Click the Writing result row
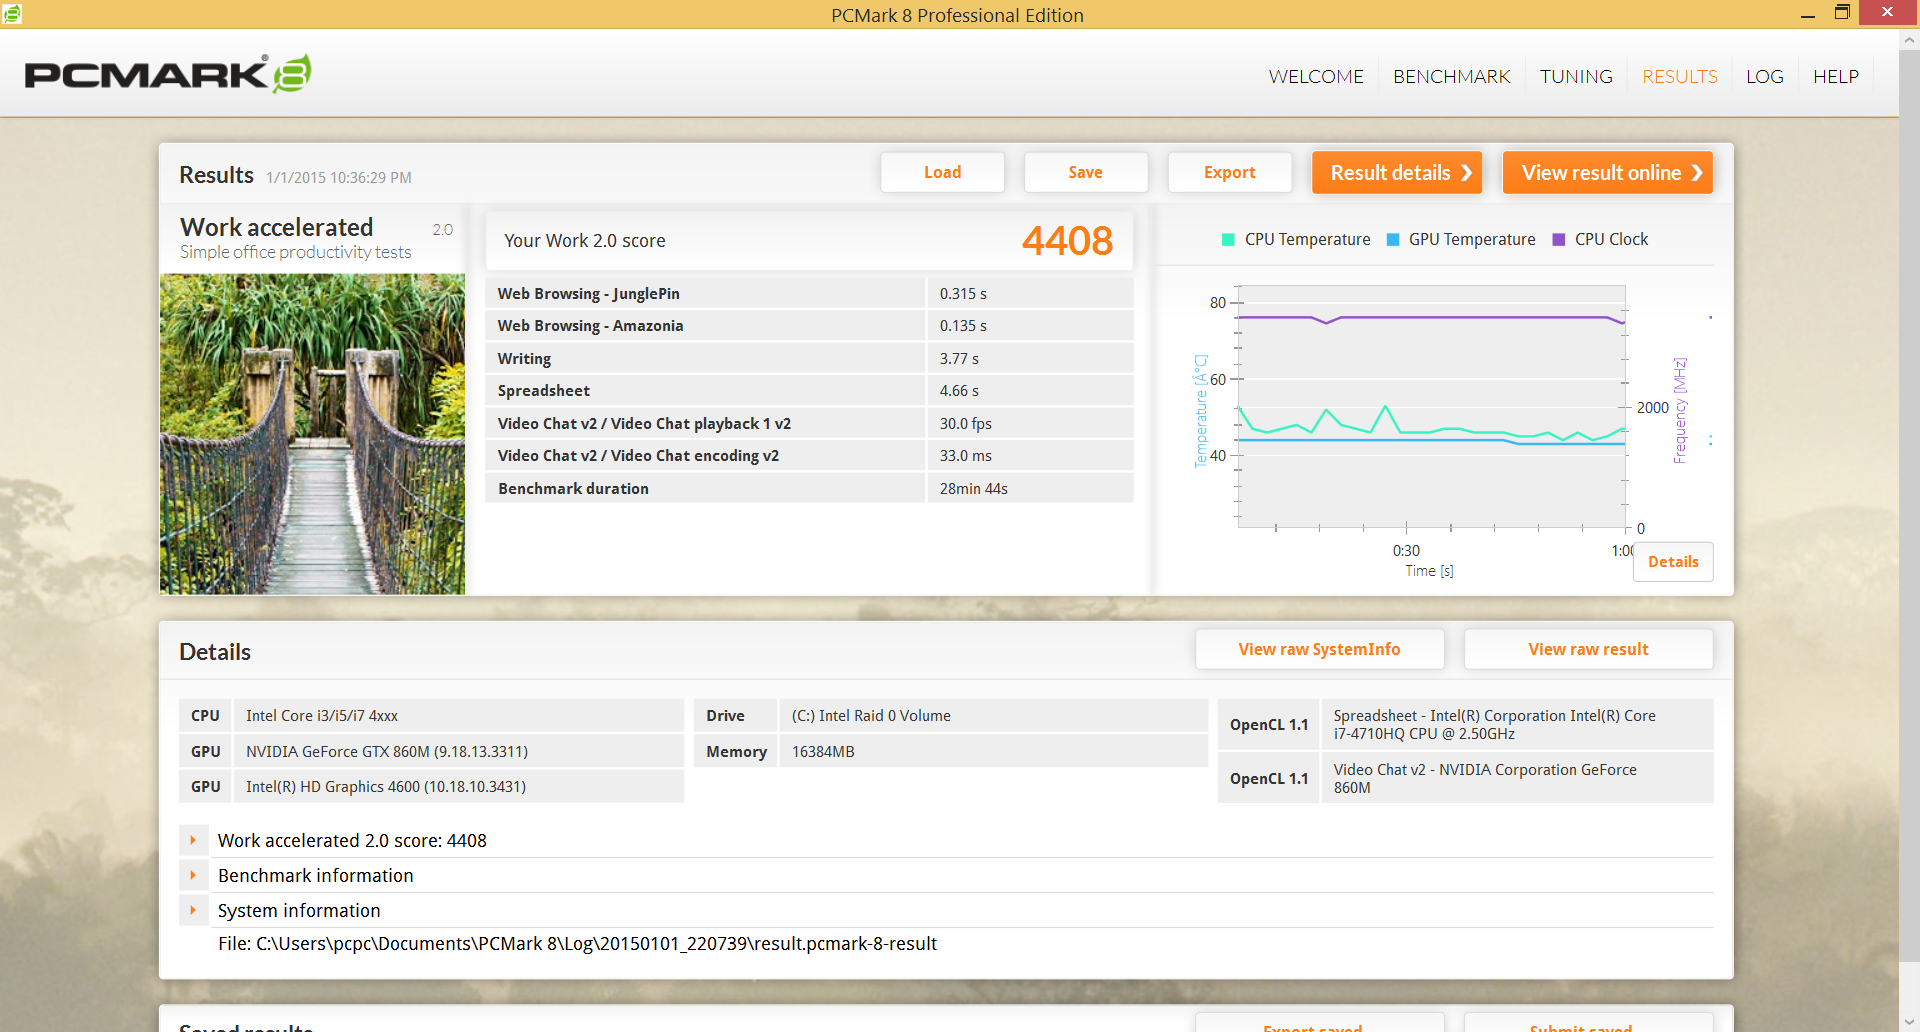The width and height of the screenshot is (1920, 1032). point(809,358)
